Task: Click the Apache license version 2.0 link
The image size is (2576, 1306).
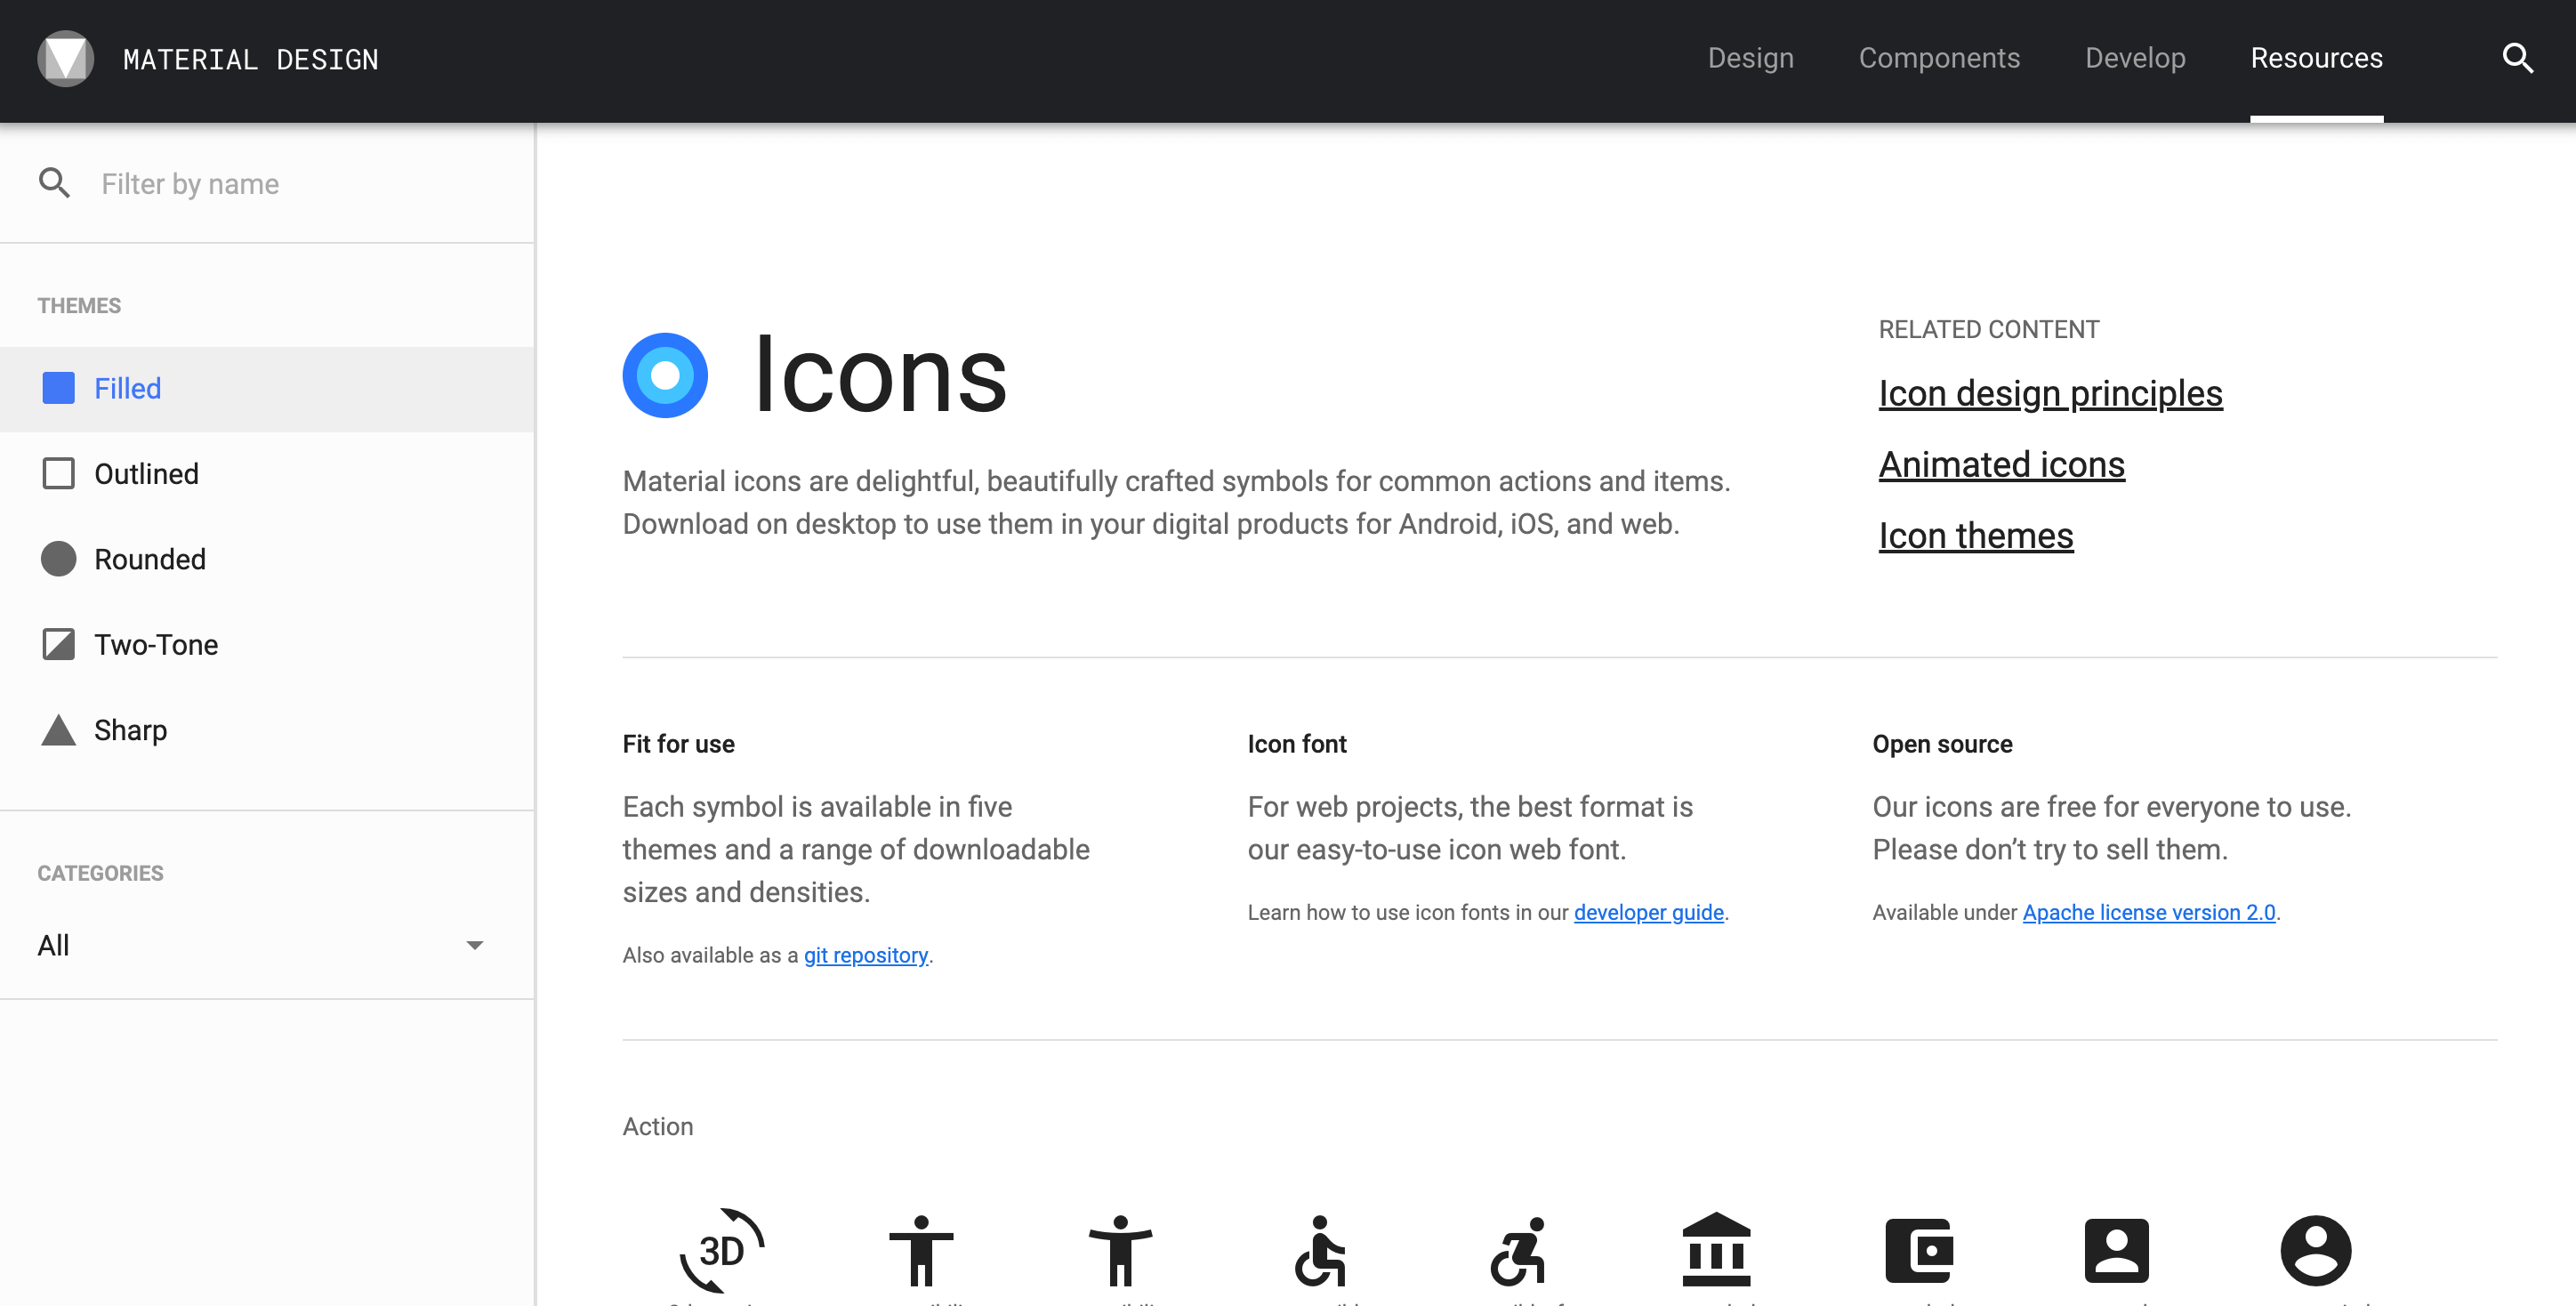Action: click(x=2150, y=911)
